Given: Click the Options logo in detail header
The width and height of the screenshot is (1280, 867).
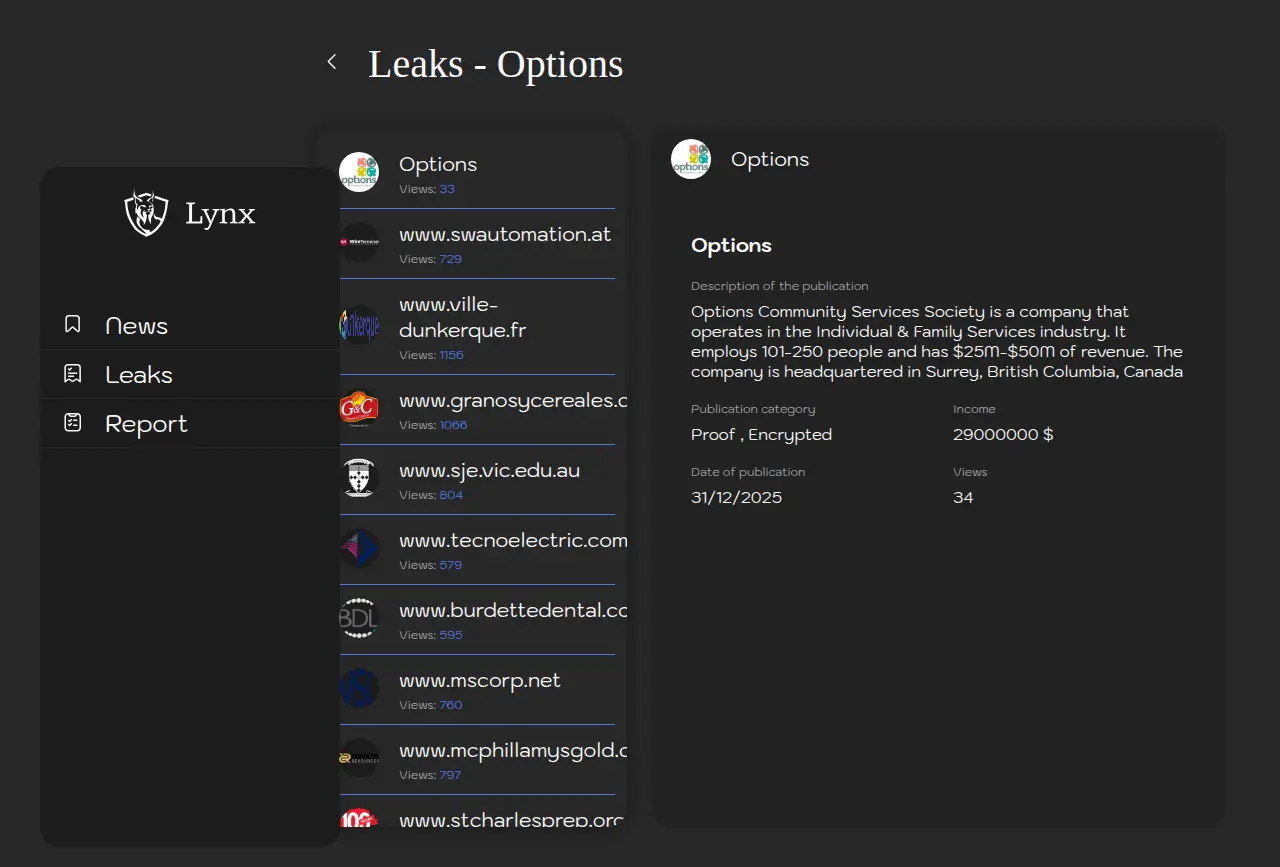Looking at the screenshot, I should [691, 159].
